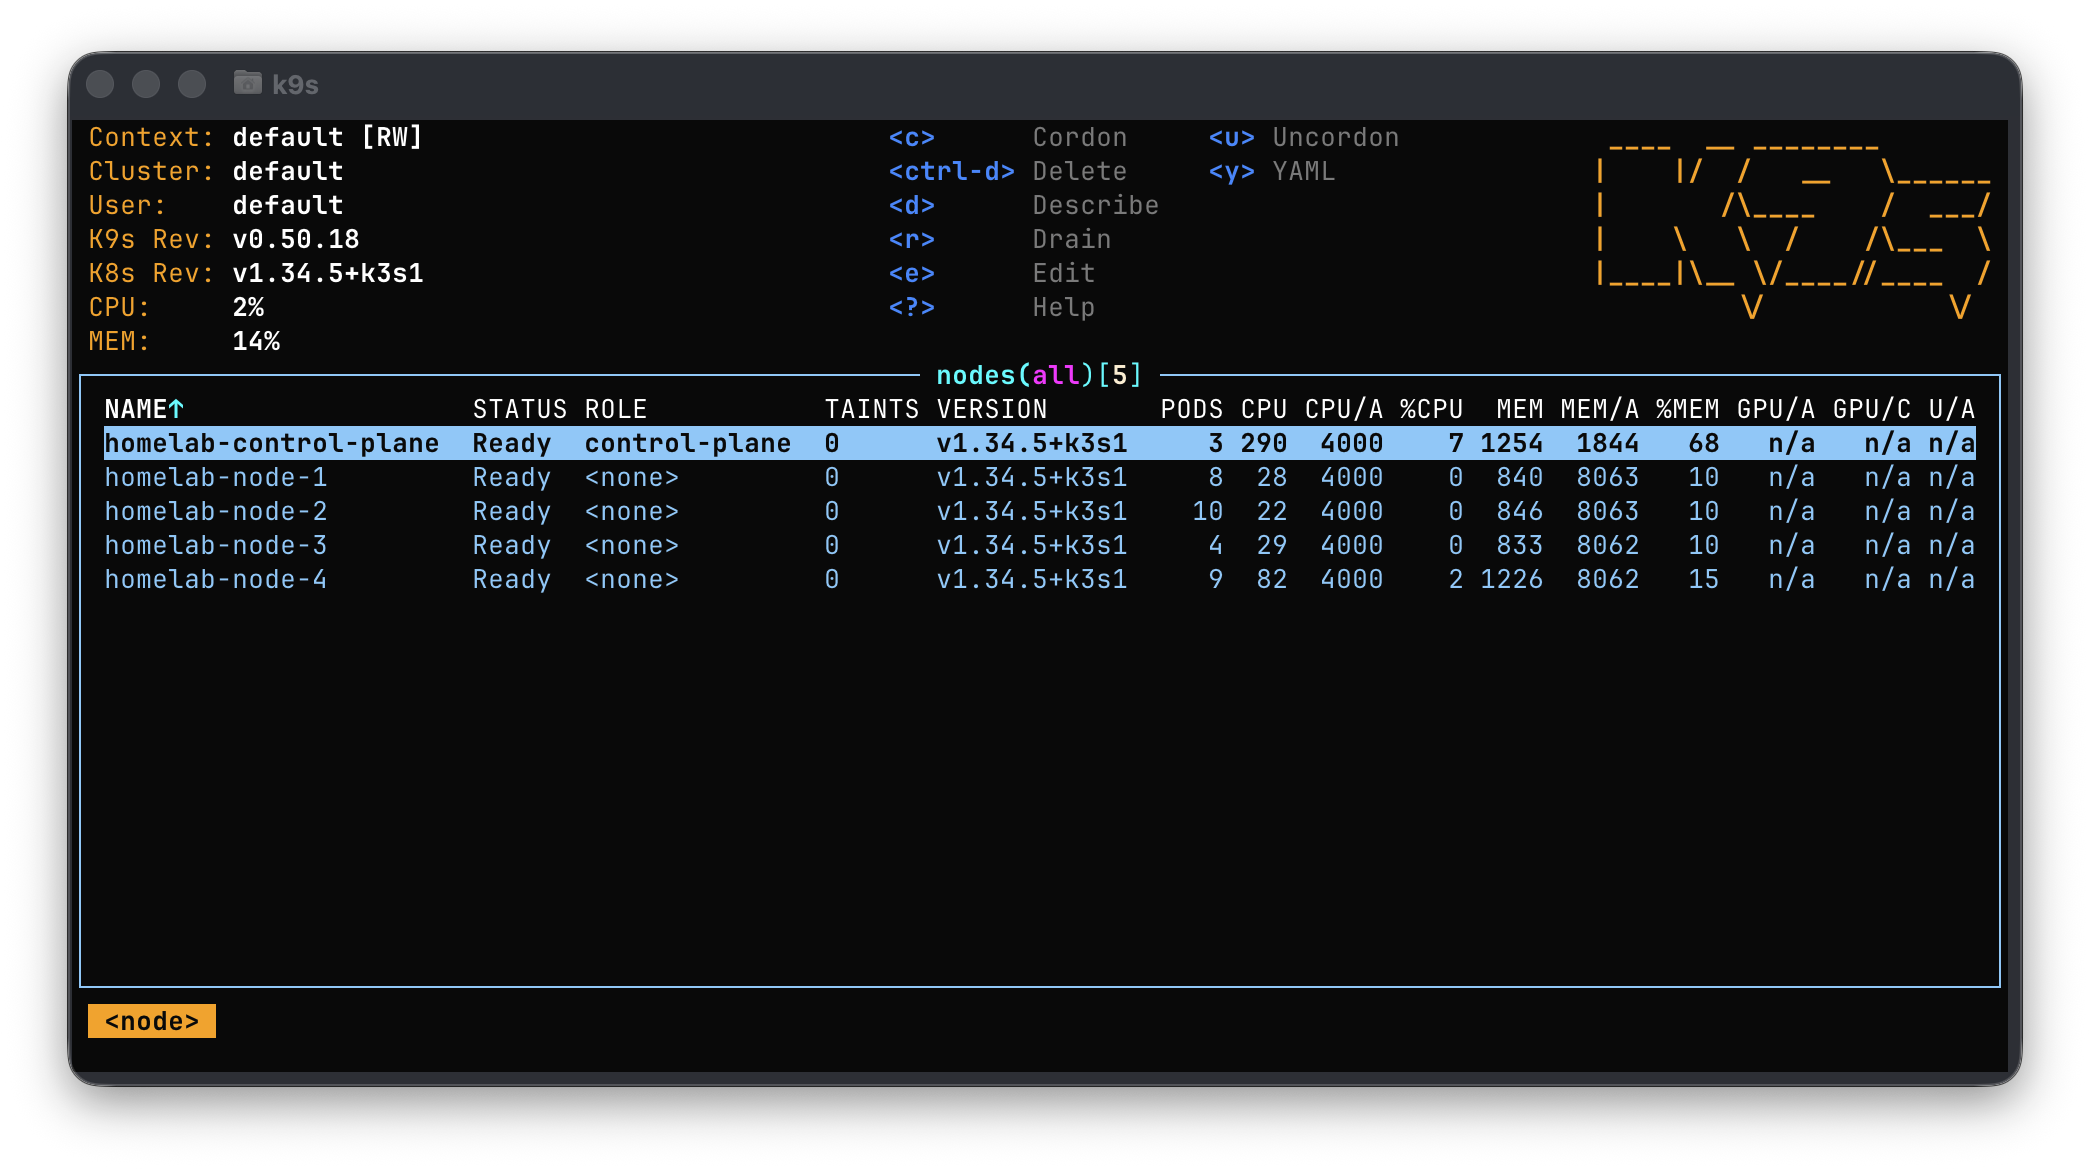
Task: Click the <y> YAML shortcut
Action: [1271, 171]
